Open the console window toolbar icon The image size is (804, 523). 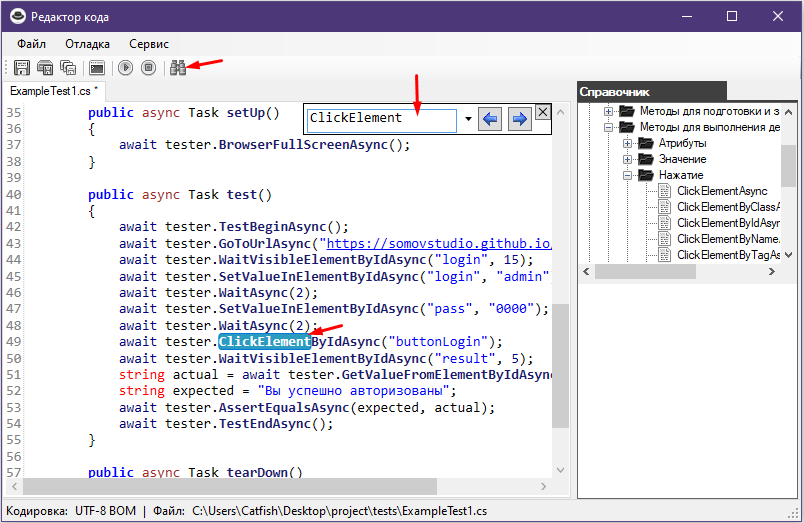pyautogui.click(x=97, y=68)
